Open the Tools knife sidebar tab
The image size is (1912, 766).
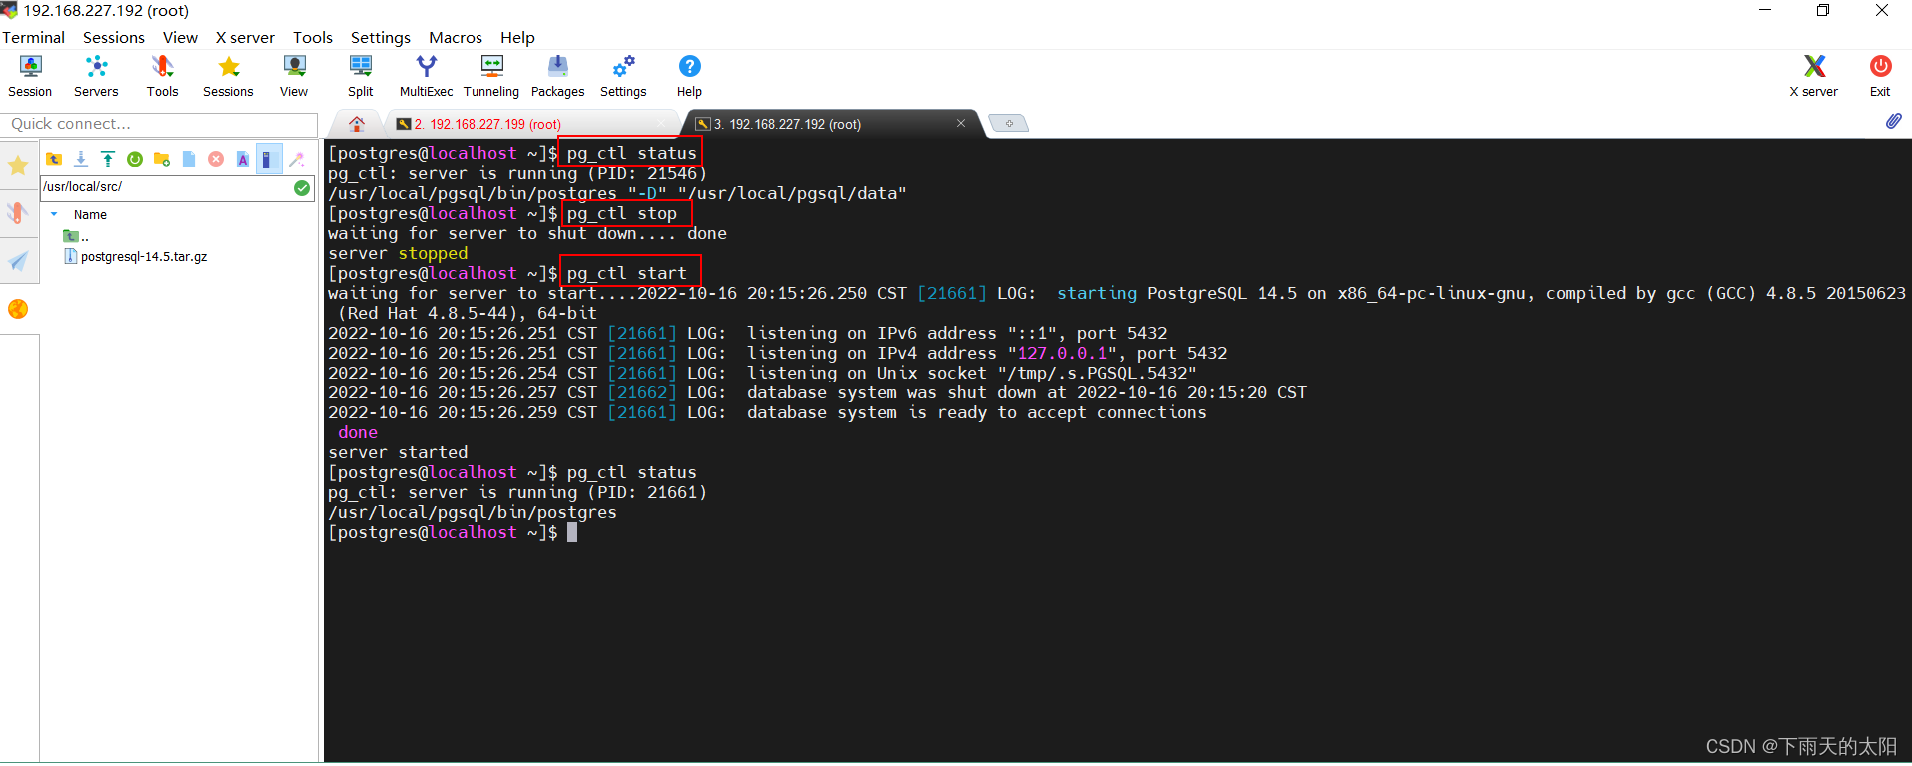tap(18, 212)
